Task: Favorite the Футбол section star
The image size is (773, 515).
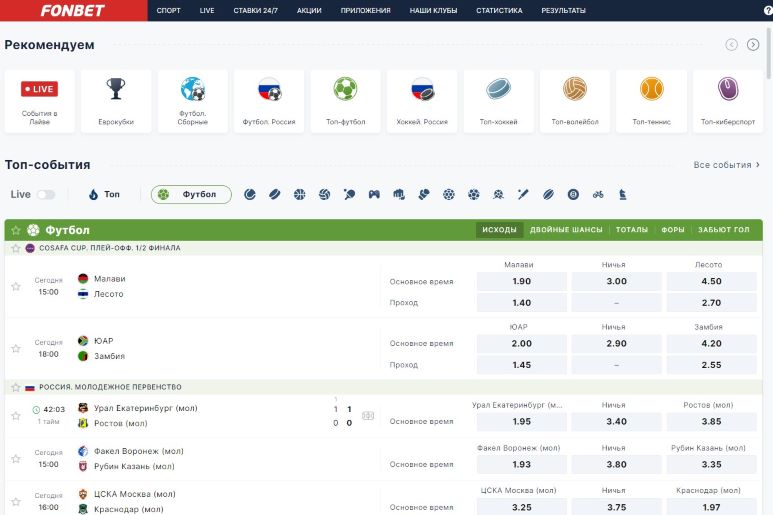Action: 16,230
